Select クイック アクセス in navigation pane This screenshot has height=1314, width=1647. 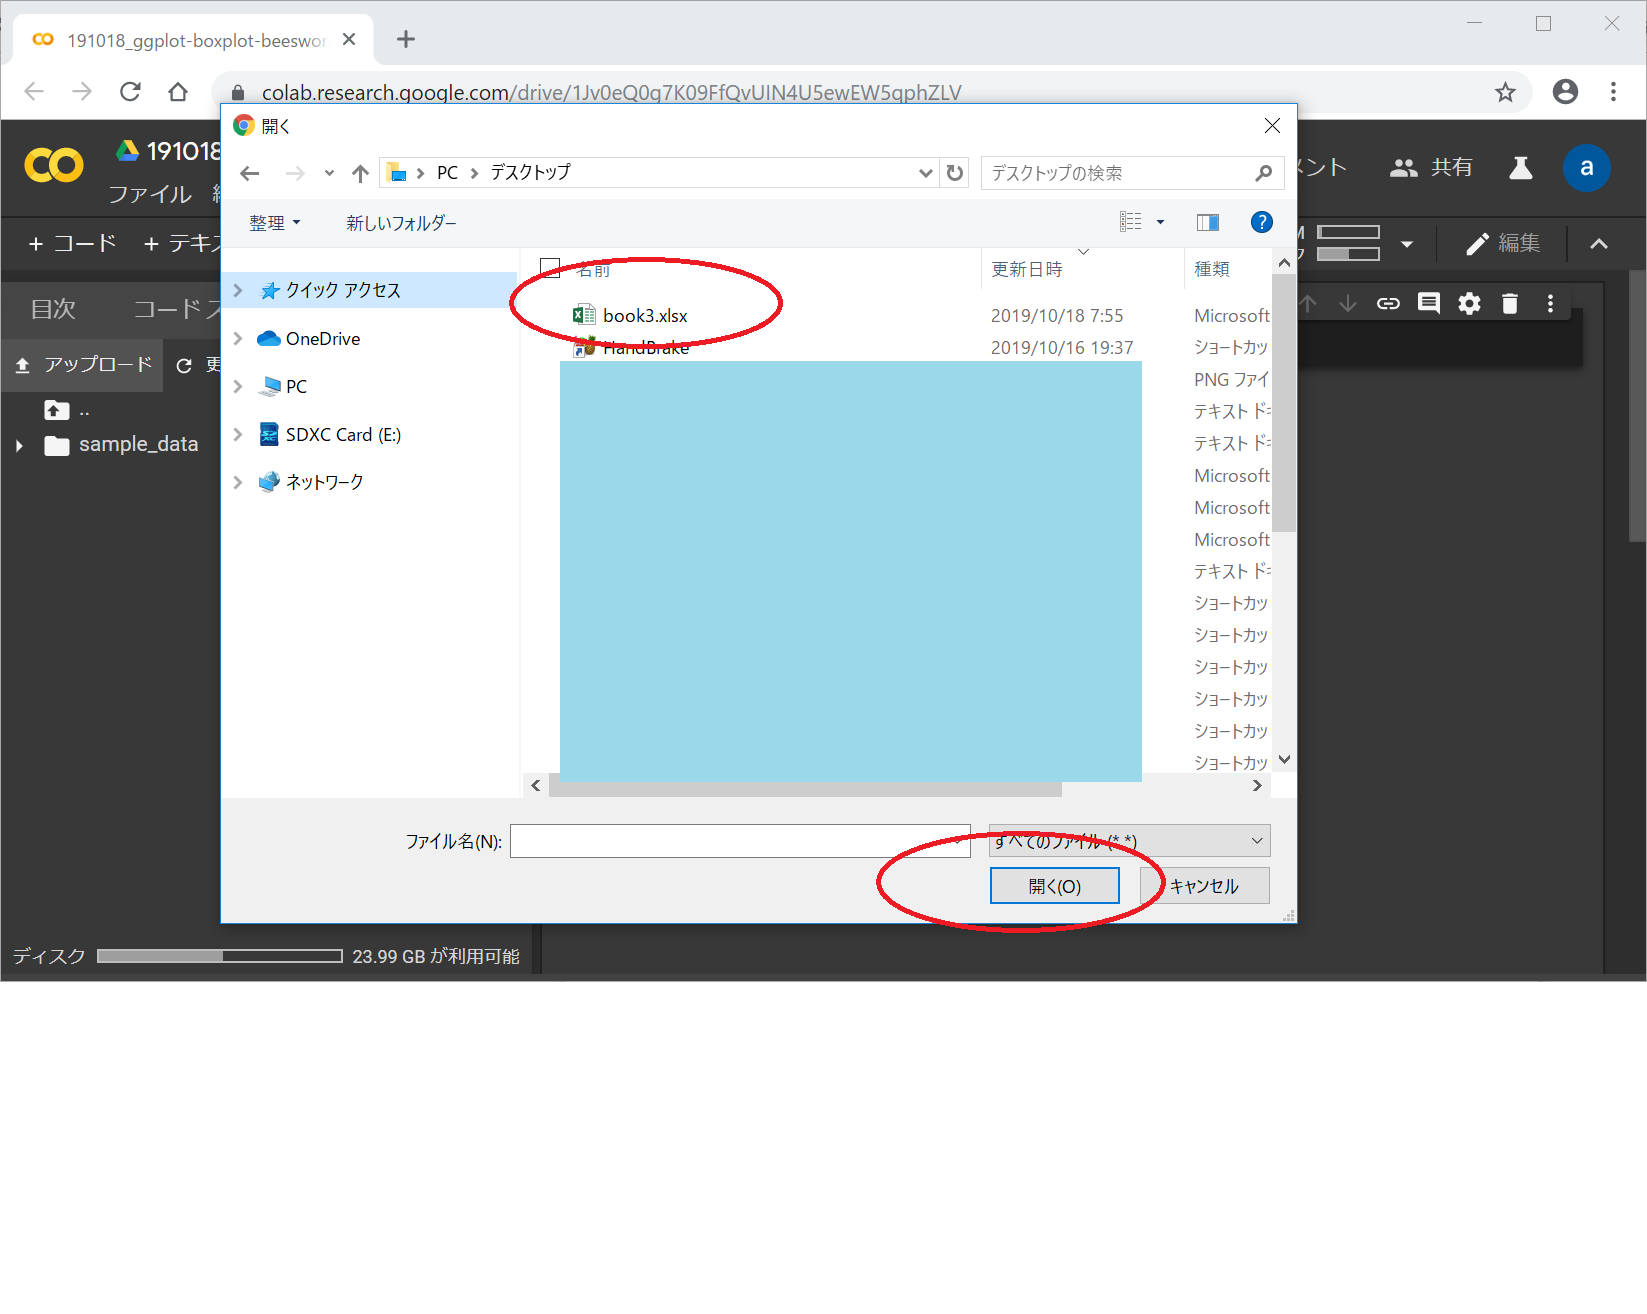pyautogui.click(x=342, y=290)
